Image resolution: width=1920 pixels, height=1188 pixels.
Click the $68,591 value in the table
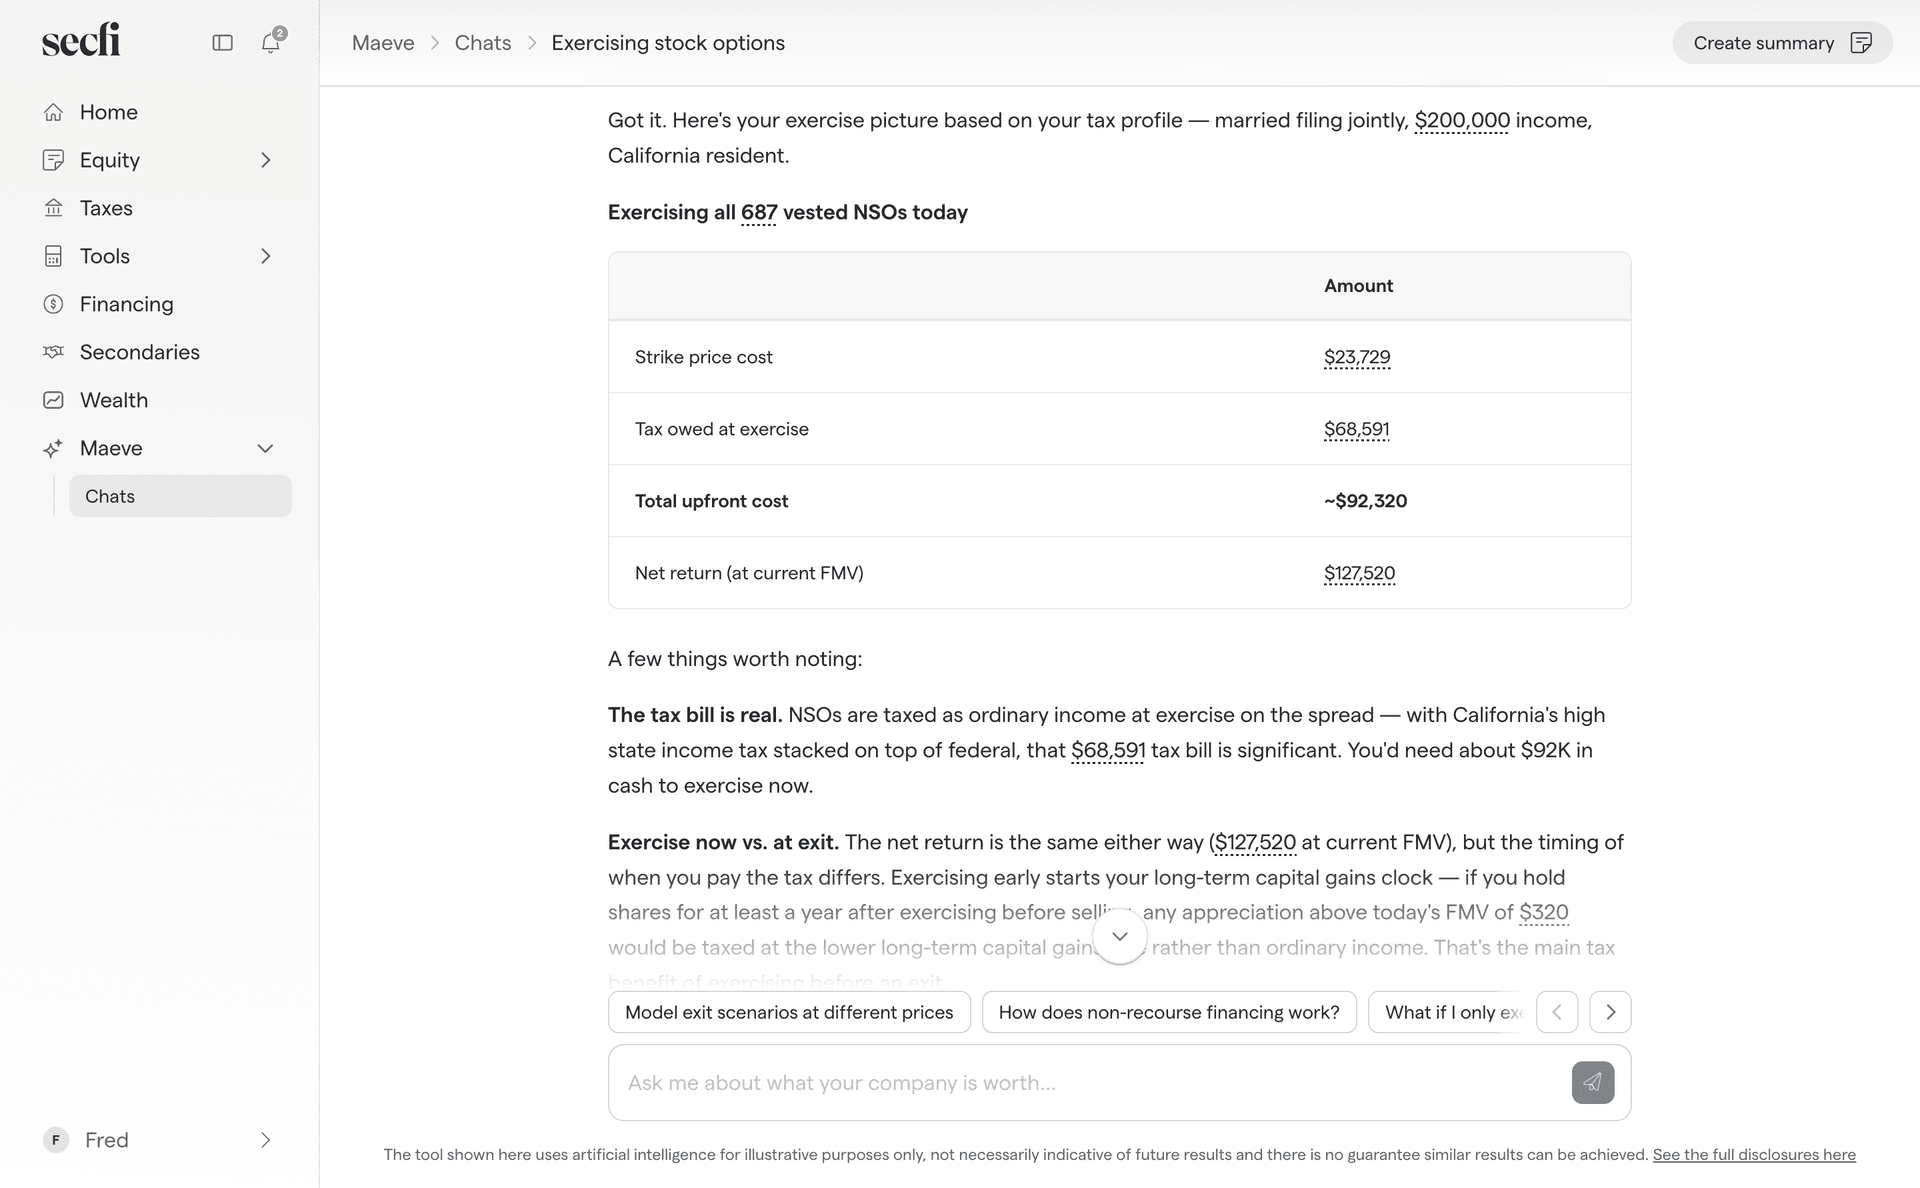(1357, 429)
